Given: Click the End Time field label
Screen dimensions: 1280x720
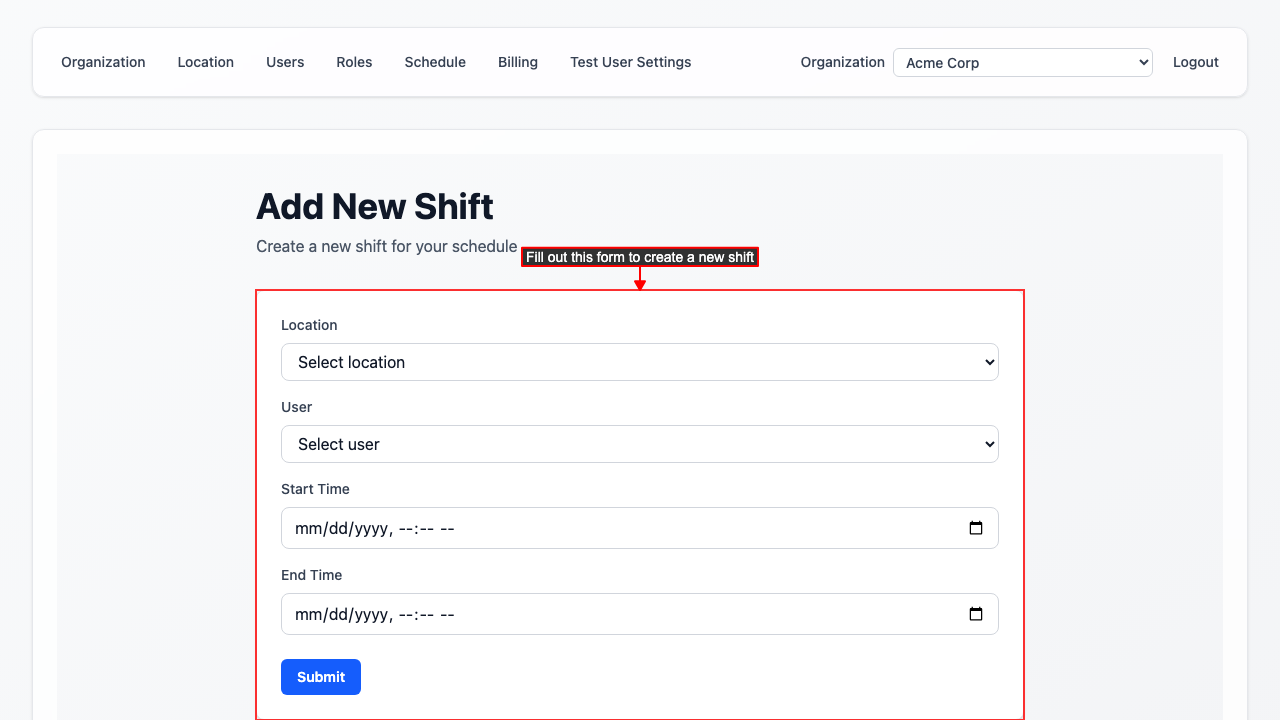Looking at the screenshot, I should click(311, 575).
